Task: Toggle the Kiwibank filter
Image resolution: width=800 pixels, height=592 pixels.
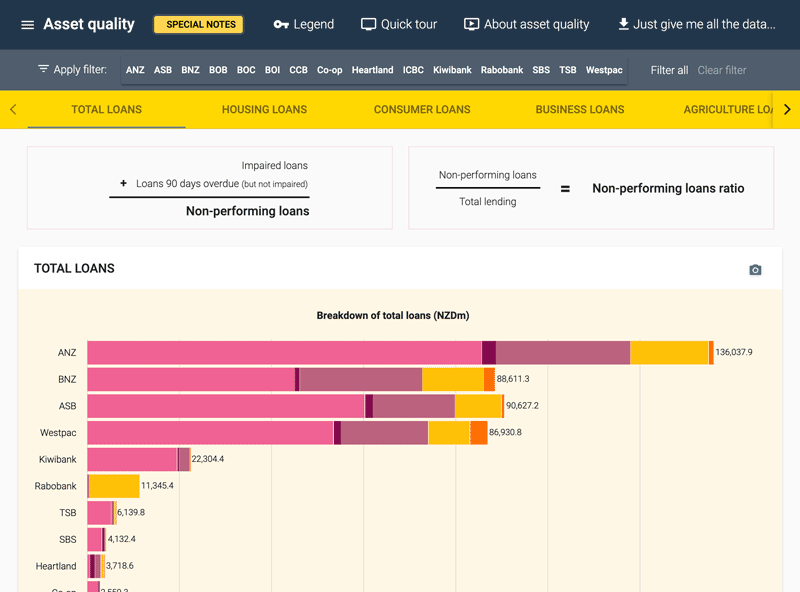Action: coord(452,70)
